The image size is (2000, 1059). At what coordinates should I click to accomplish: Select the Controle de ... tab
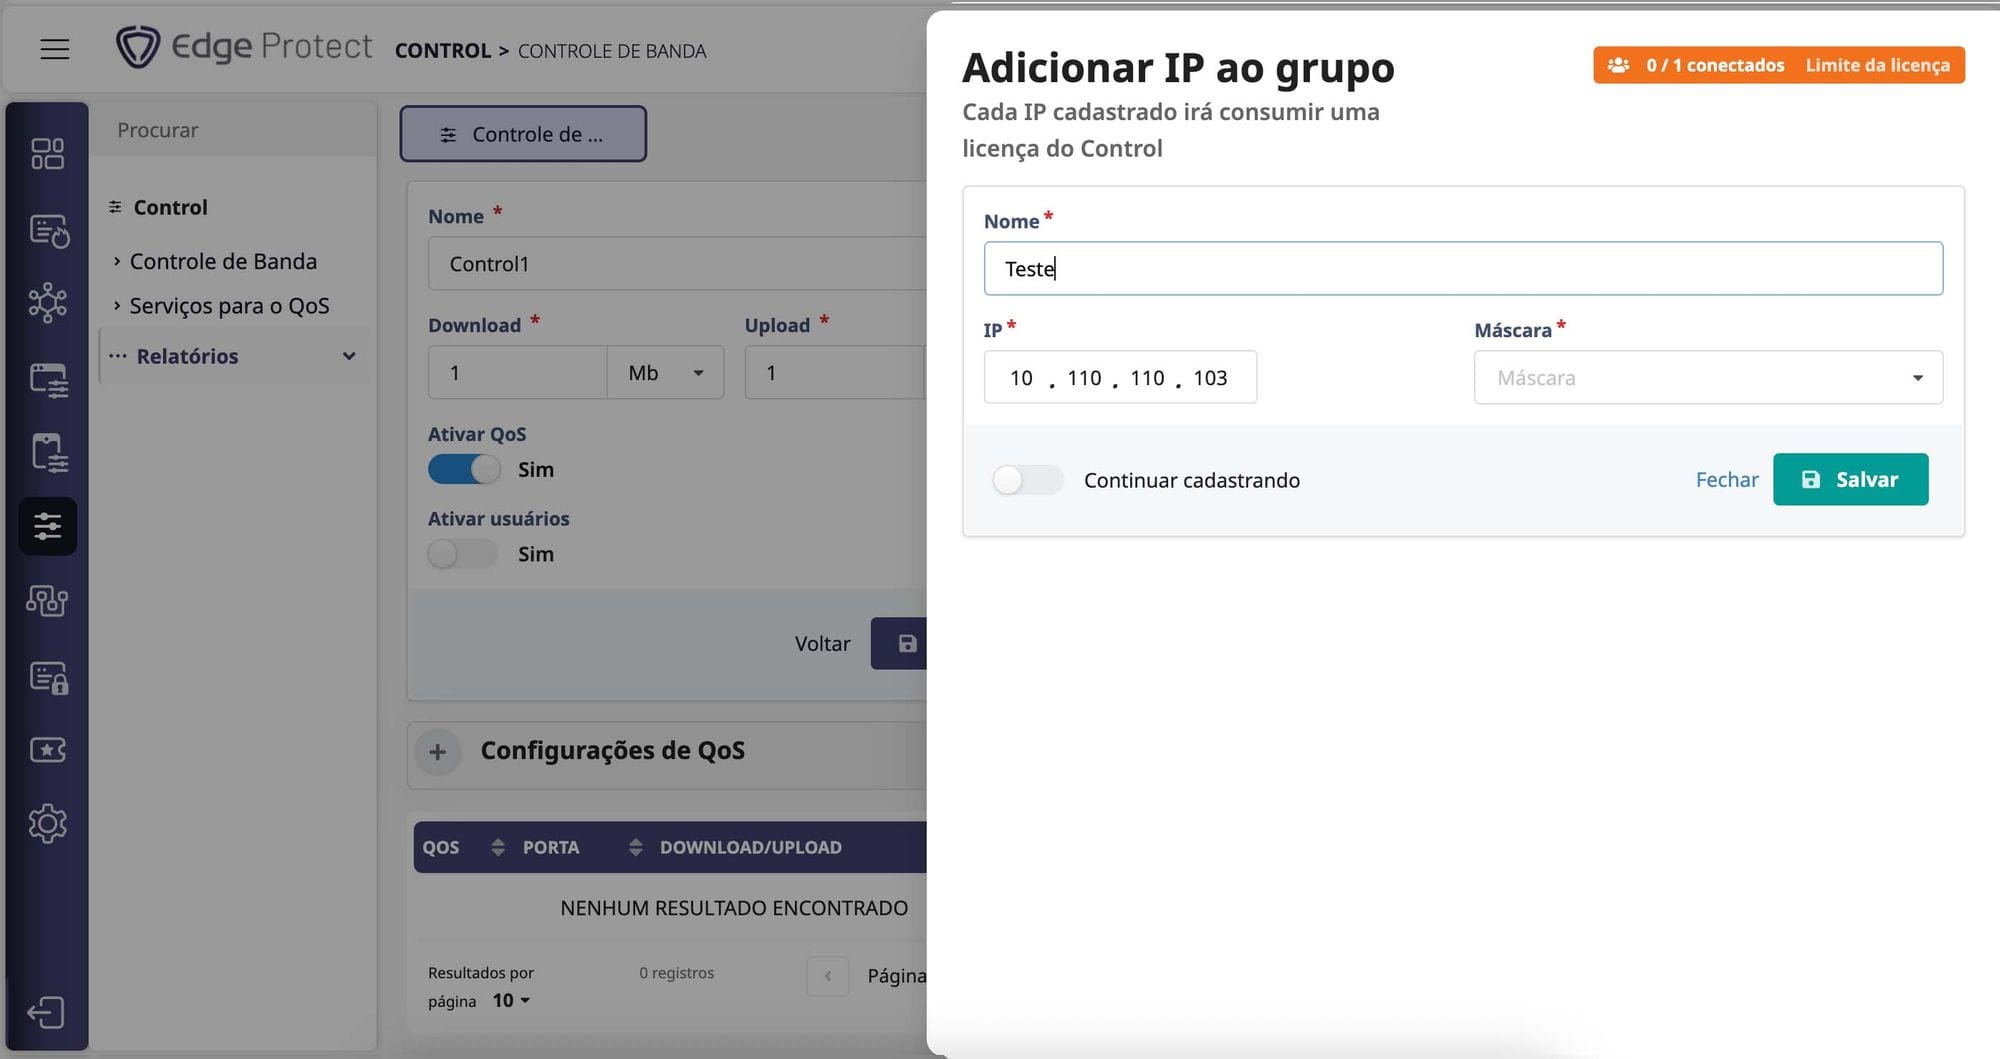click(x=523, y=134)
